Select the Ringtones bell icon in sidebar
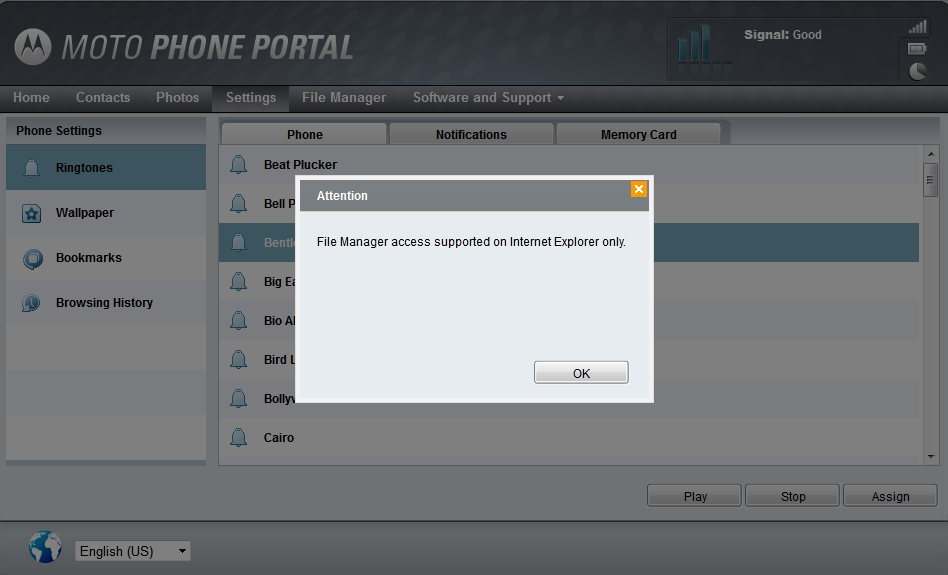The width and height of the screenshot is (948, 575). click(31, 167)
